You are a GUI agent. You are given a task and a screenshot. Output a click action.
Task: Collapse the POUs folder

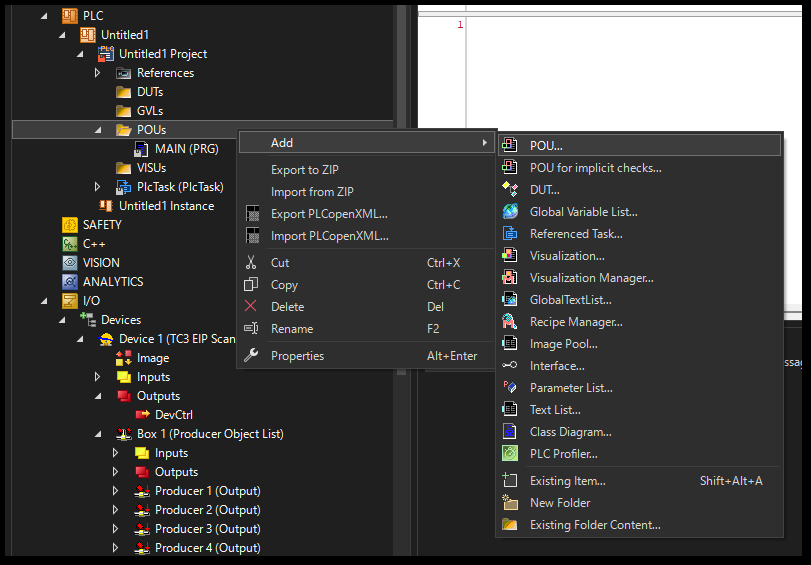click(98, 130)
